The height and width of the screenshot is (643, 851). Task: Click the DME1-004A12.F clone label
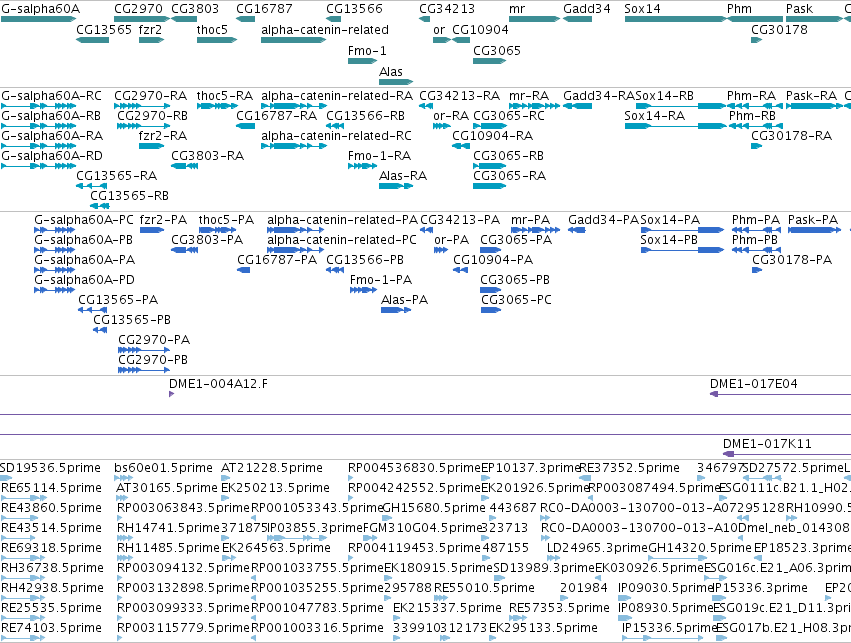tap(218, 384)
